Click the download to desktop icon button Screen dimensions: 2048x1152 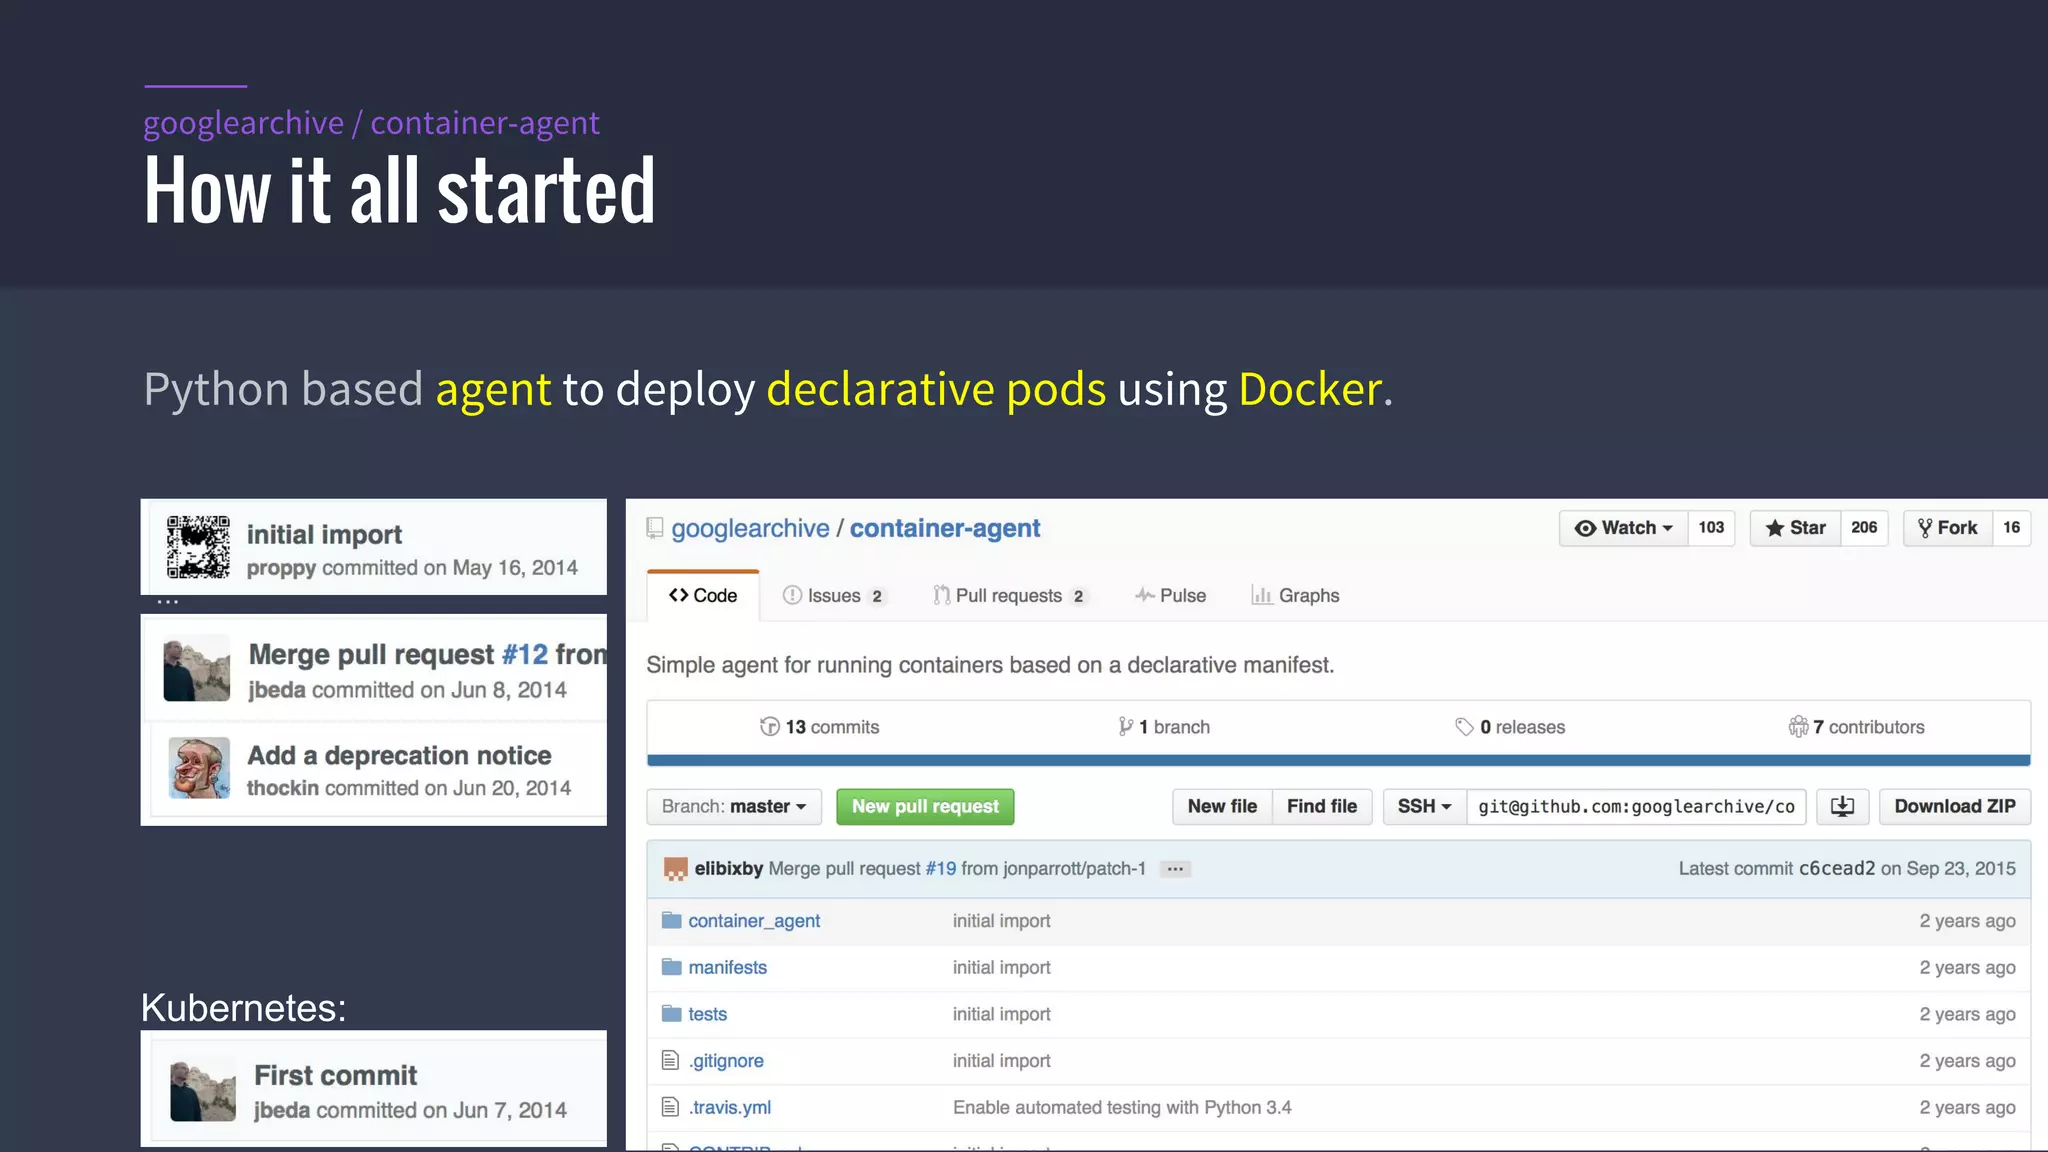1842,807
